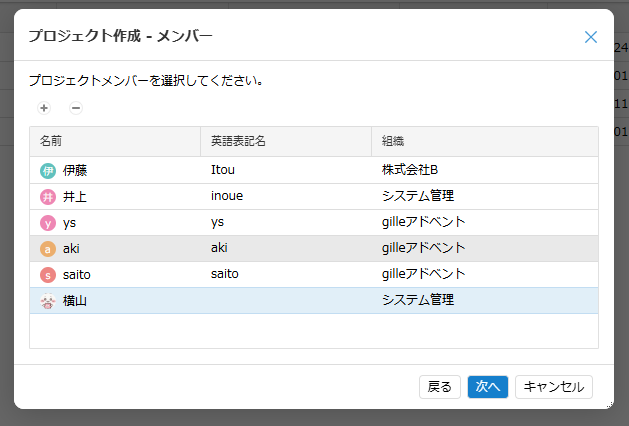Click the plus icon to add a member

[x=44, y=108]
